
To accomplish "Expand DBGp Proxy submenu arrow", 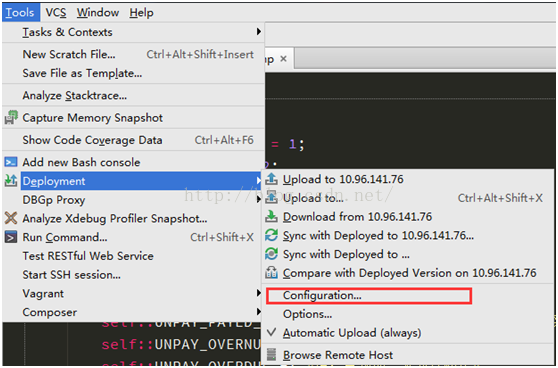I will tap(259, 200).
